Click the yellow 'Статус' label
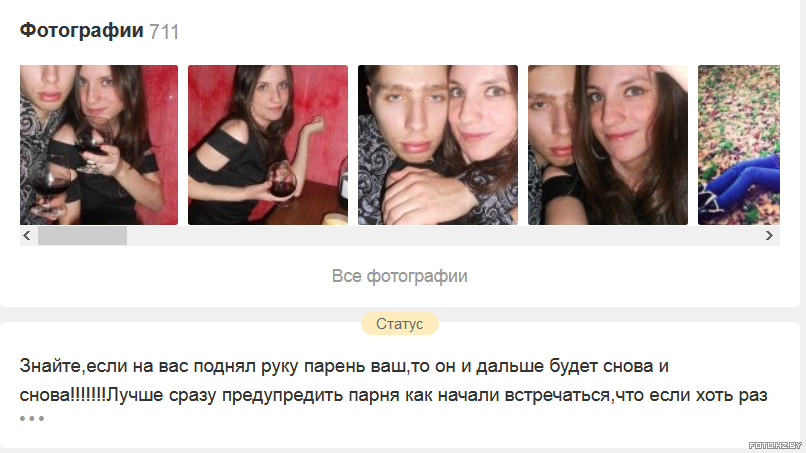Screen dimensions: 806x453 (x=399, y=324)
